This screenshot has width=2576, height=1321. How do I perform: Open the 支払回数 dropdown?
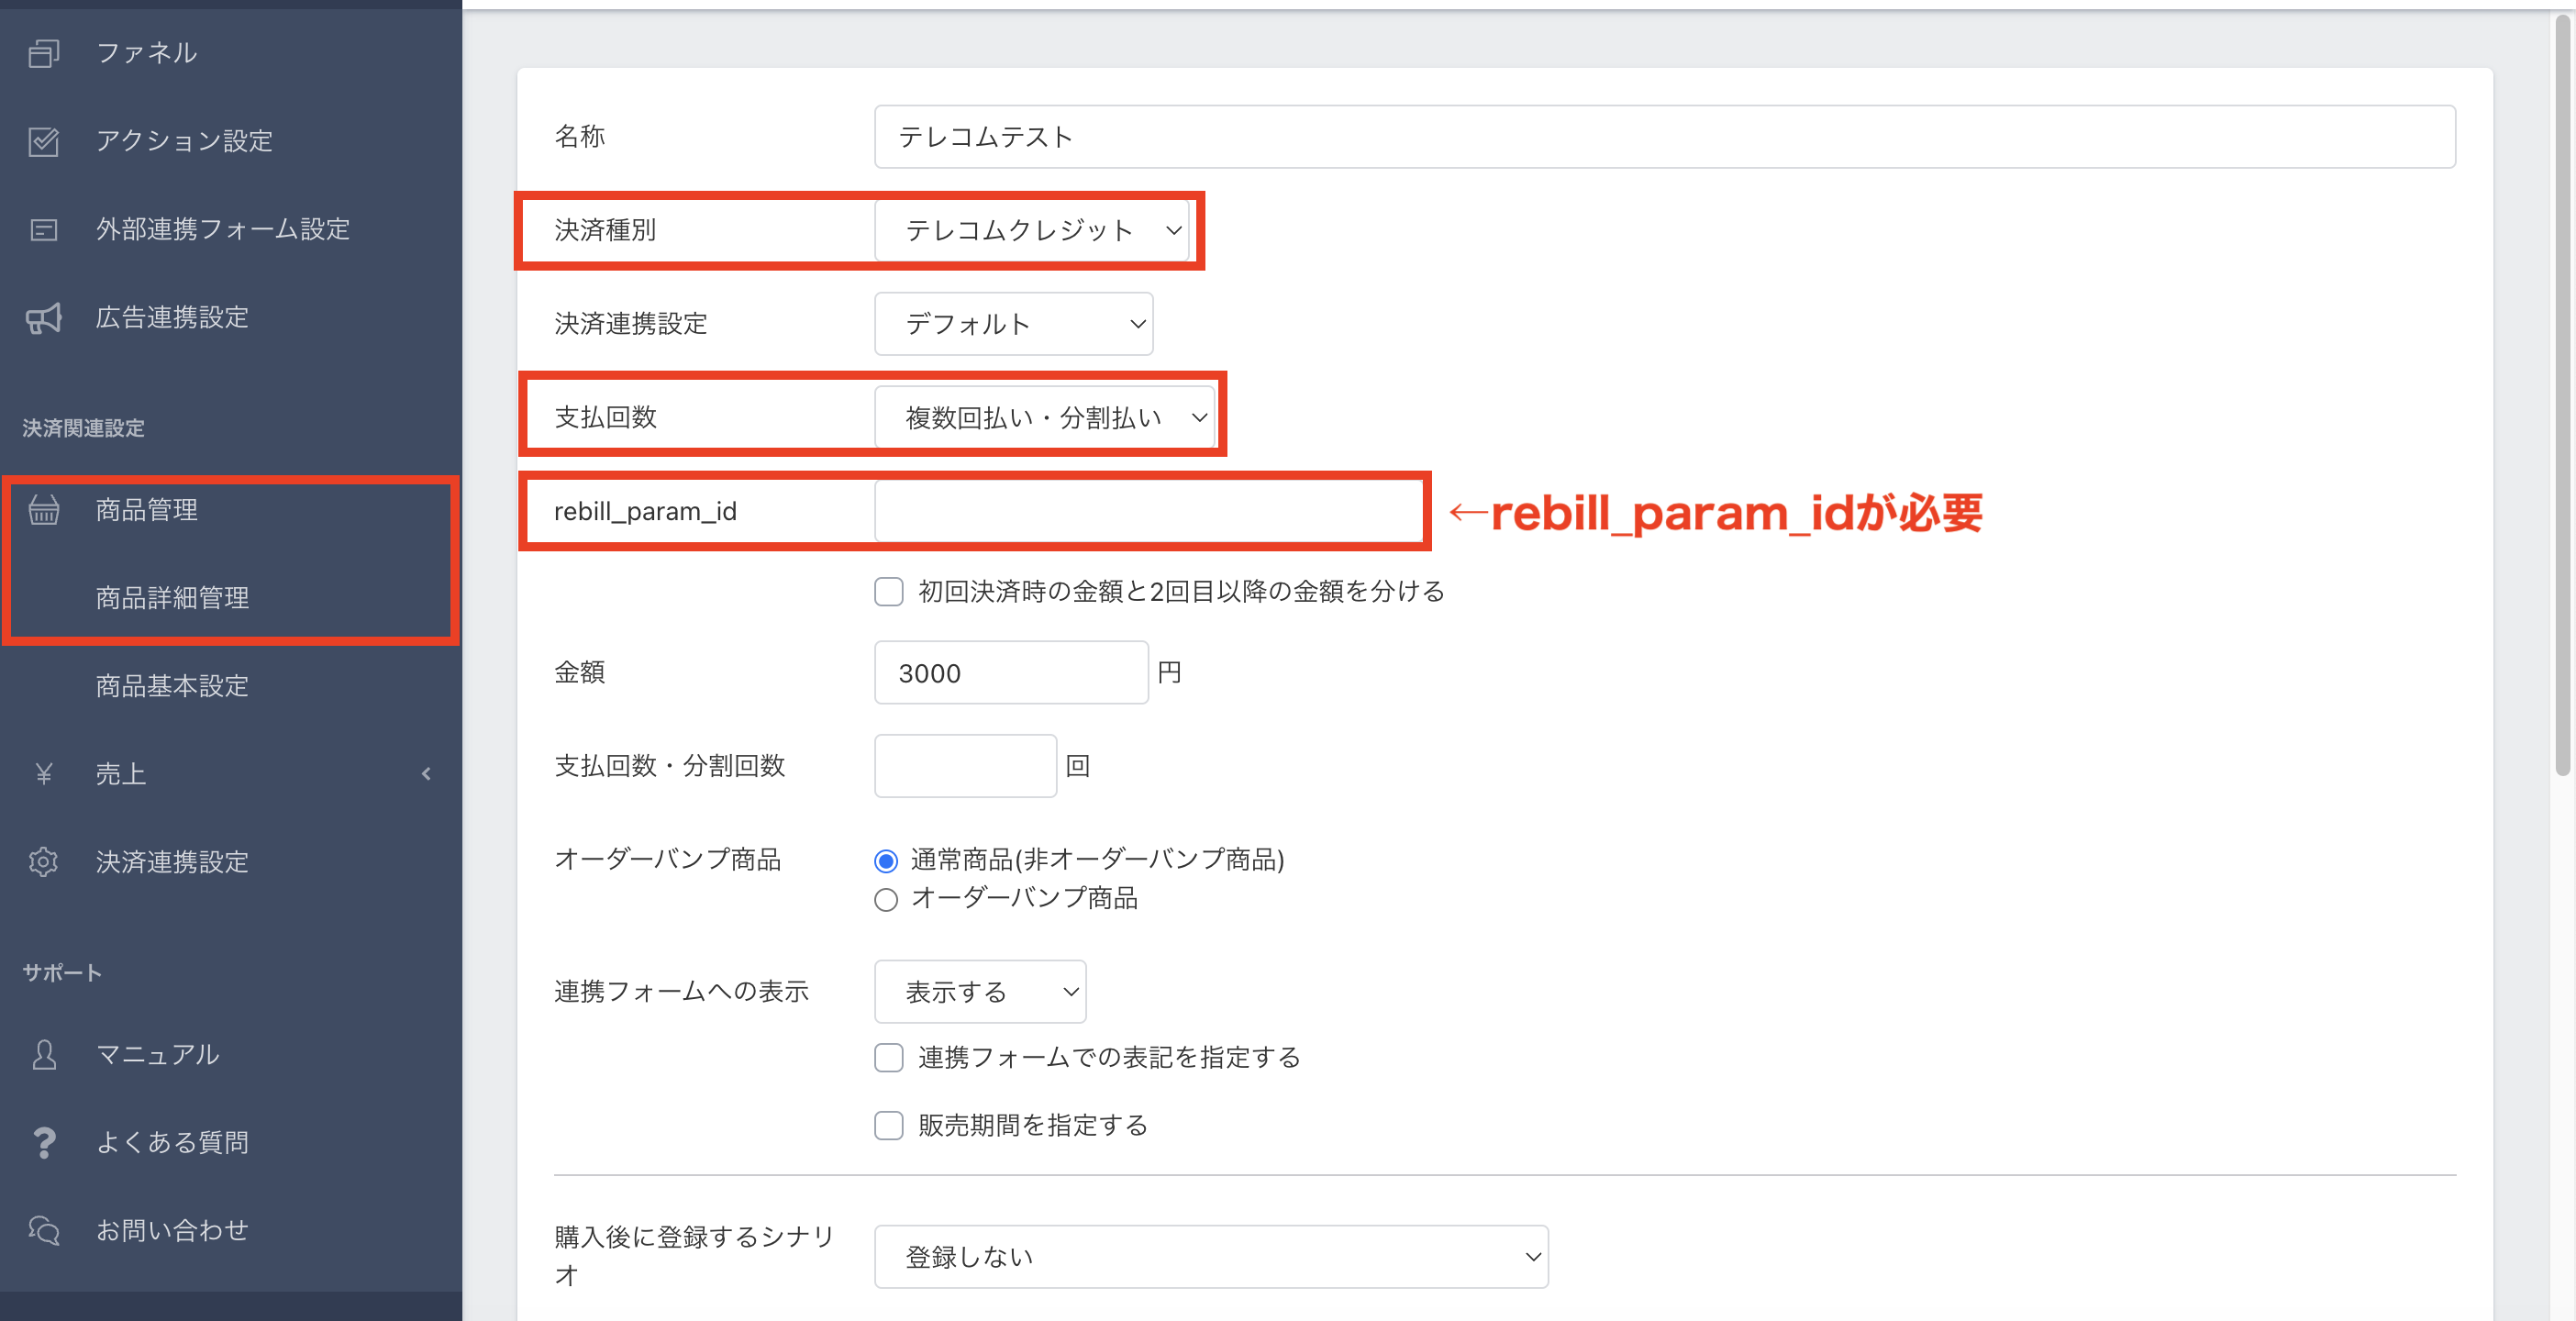point(1044,418)
